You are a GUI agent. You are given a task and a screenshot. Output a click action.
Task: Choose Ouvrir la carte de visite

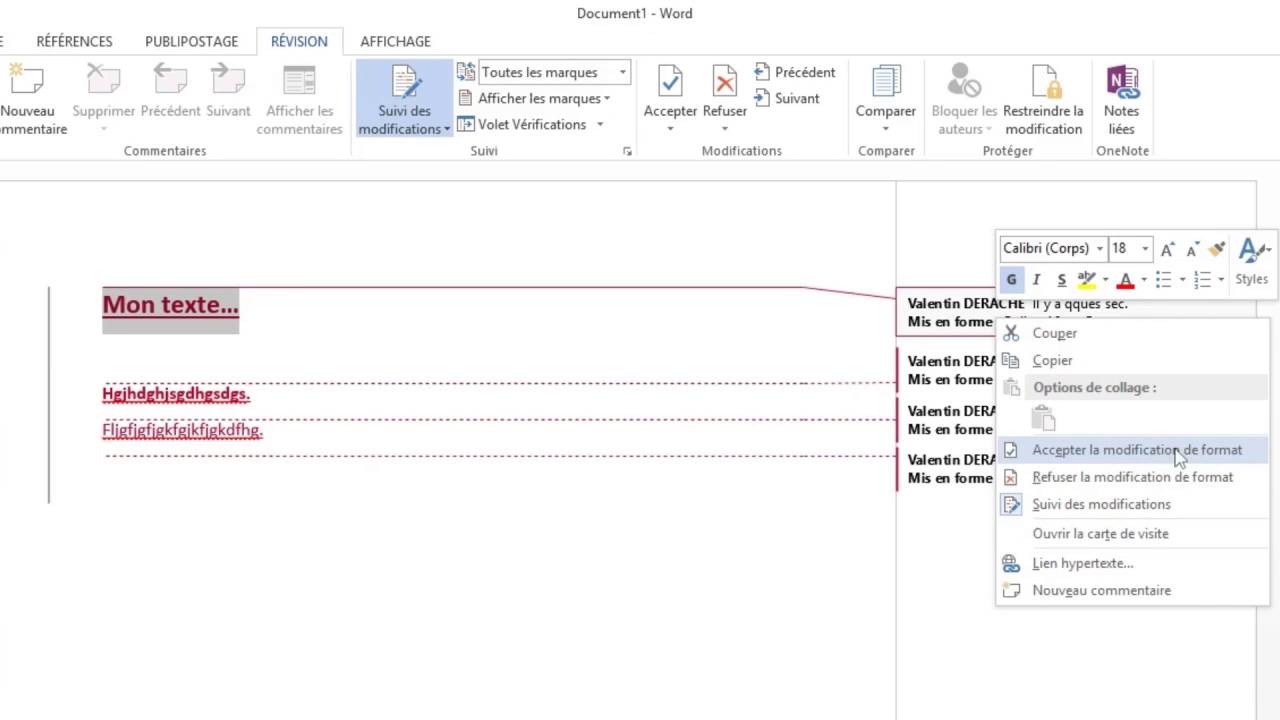(1133, 534)
